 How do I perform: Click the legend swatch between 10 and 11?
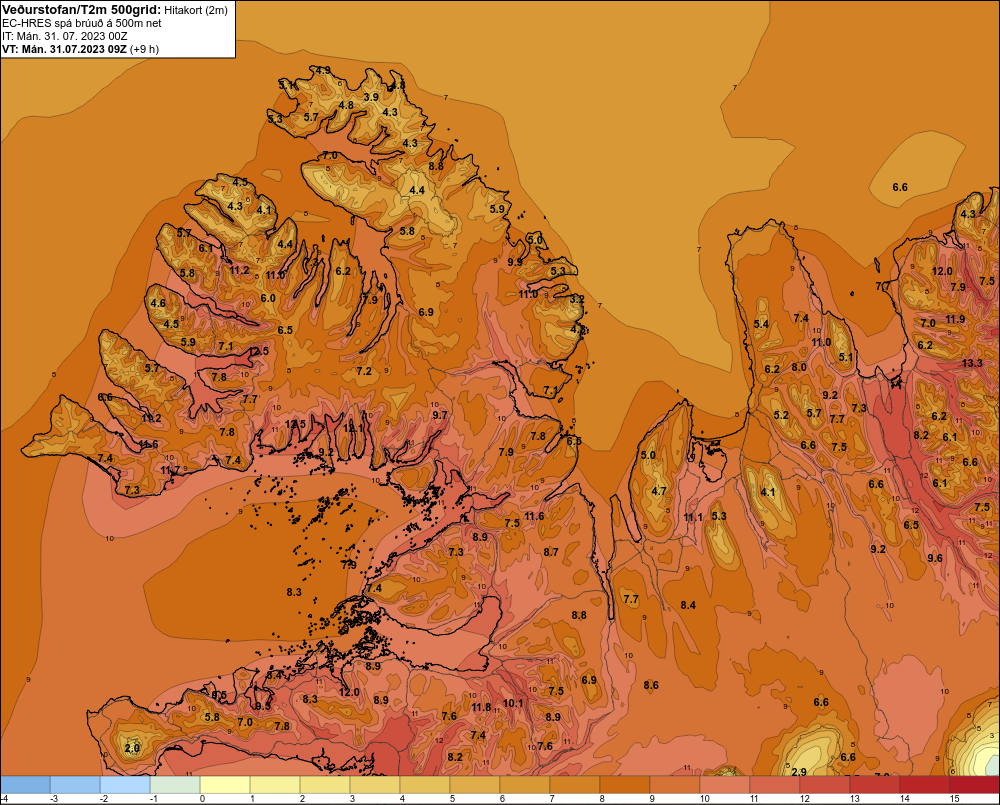tap(724, 785)
